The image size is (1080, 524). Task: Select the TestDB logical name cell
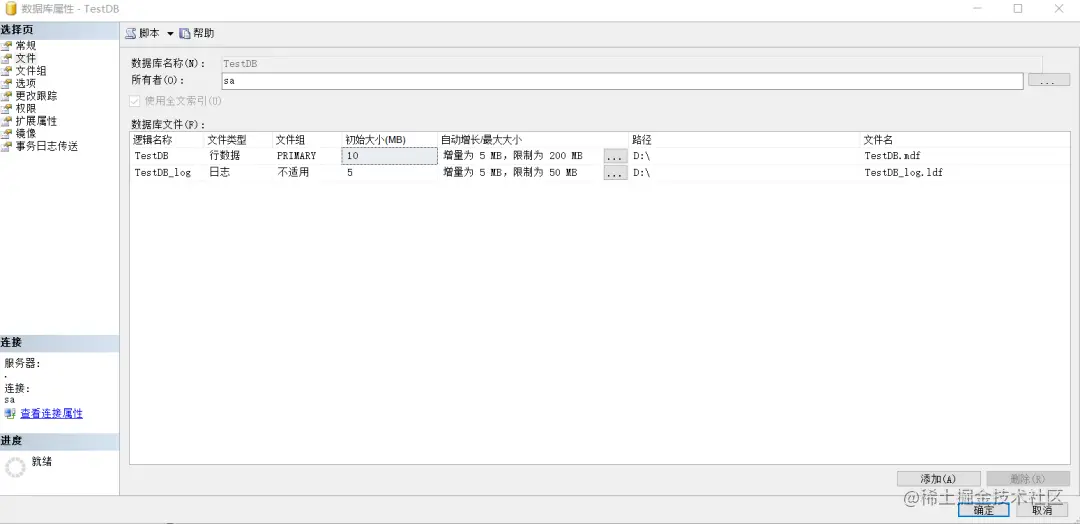167,156
